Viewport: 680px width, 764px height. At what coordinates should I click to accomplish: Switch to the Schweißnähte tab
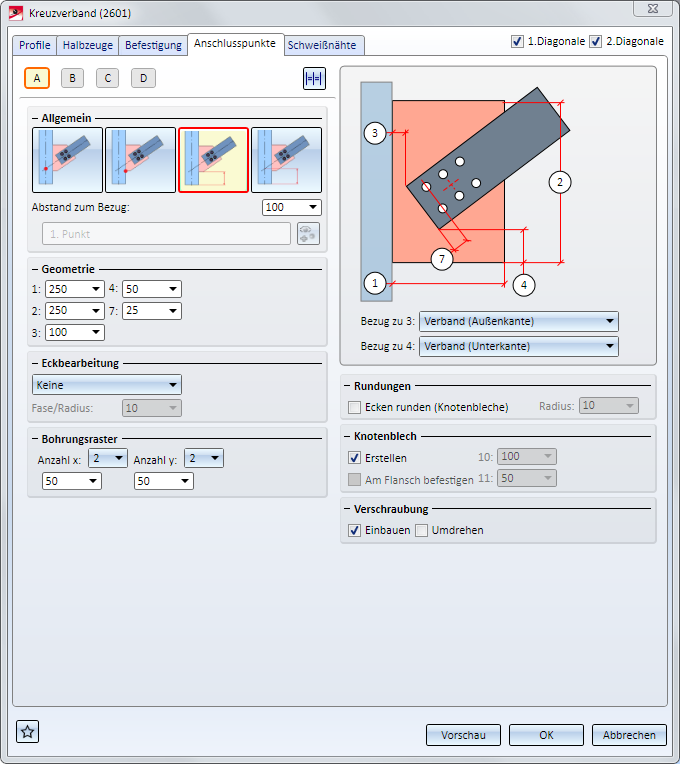pos(322,45)
